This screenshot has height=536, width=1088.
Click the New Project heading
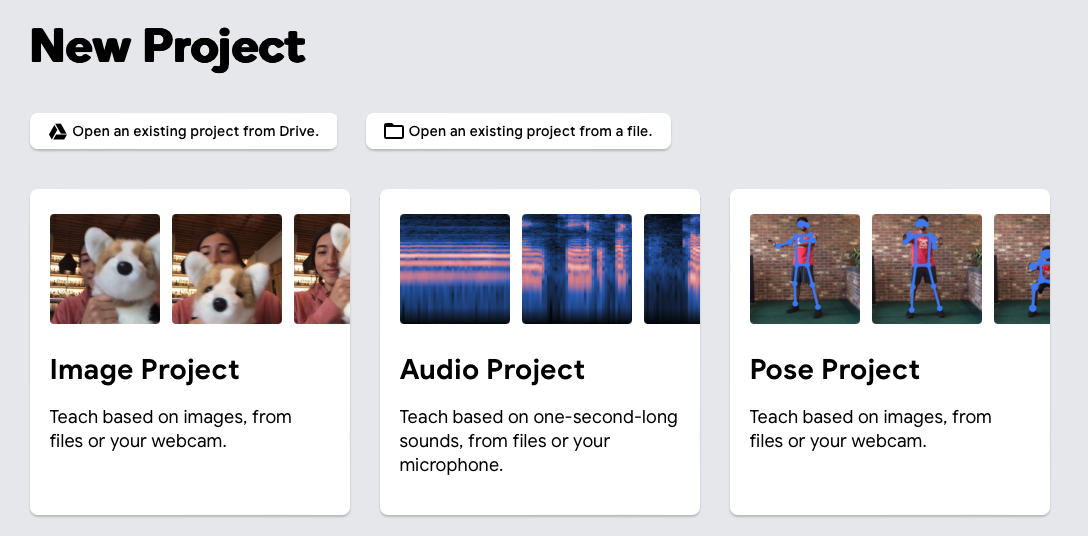coord(168,47)
